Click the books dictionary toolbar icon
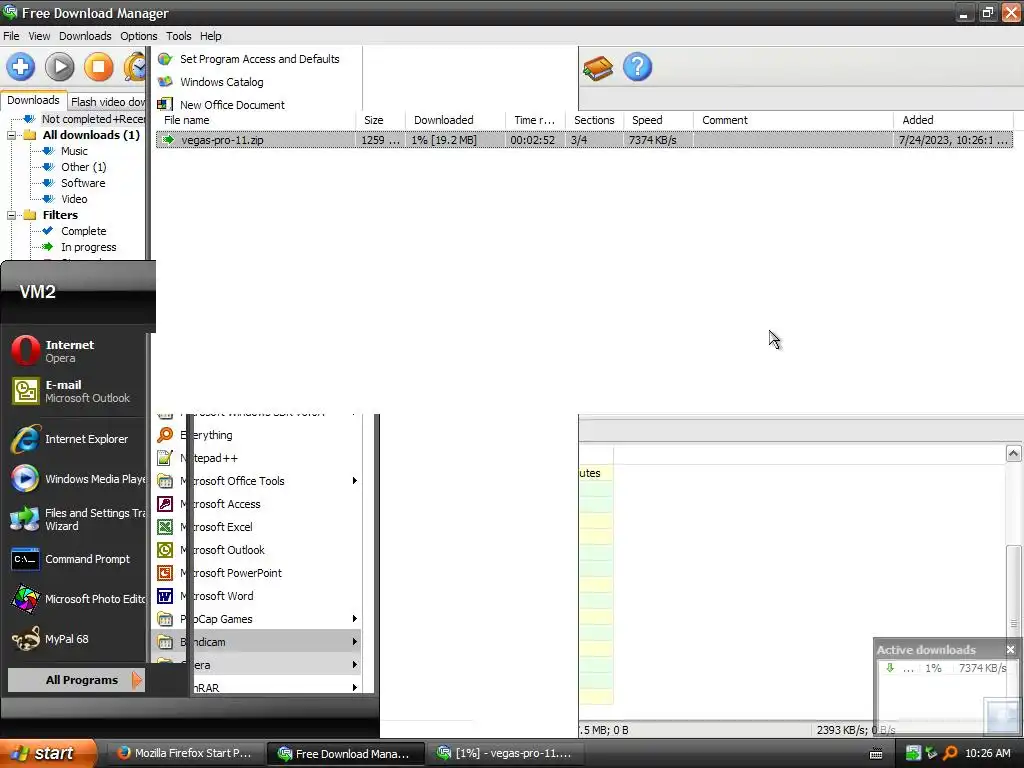This screenshot has width=1024, height=768. pyautogui.click(x=598, y=68)
